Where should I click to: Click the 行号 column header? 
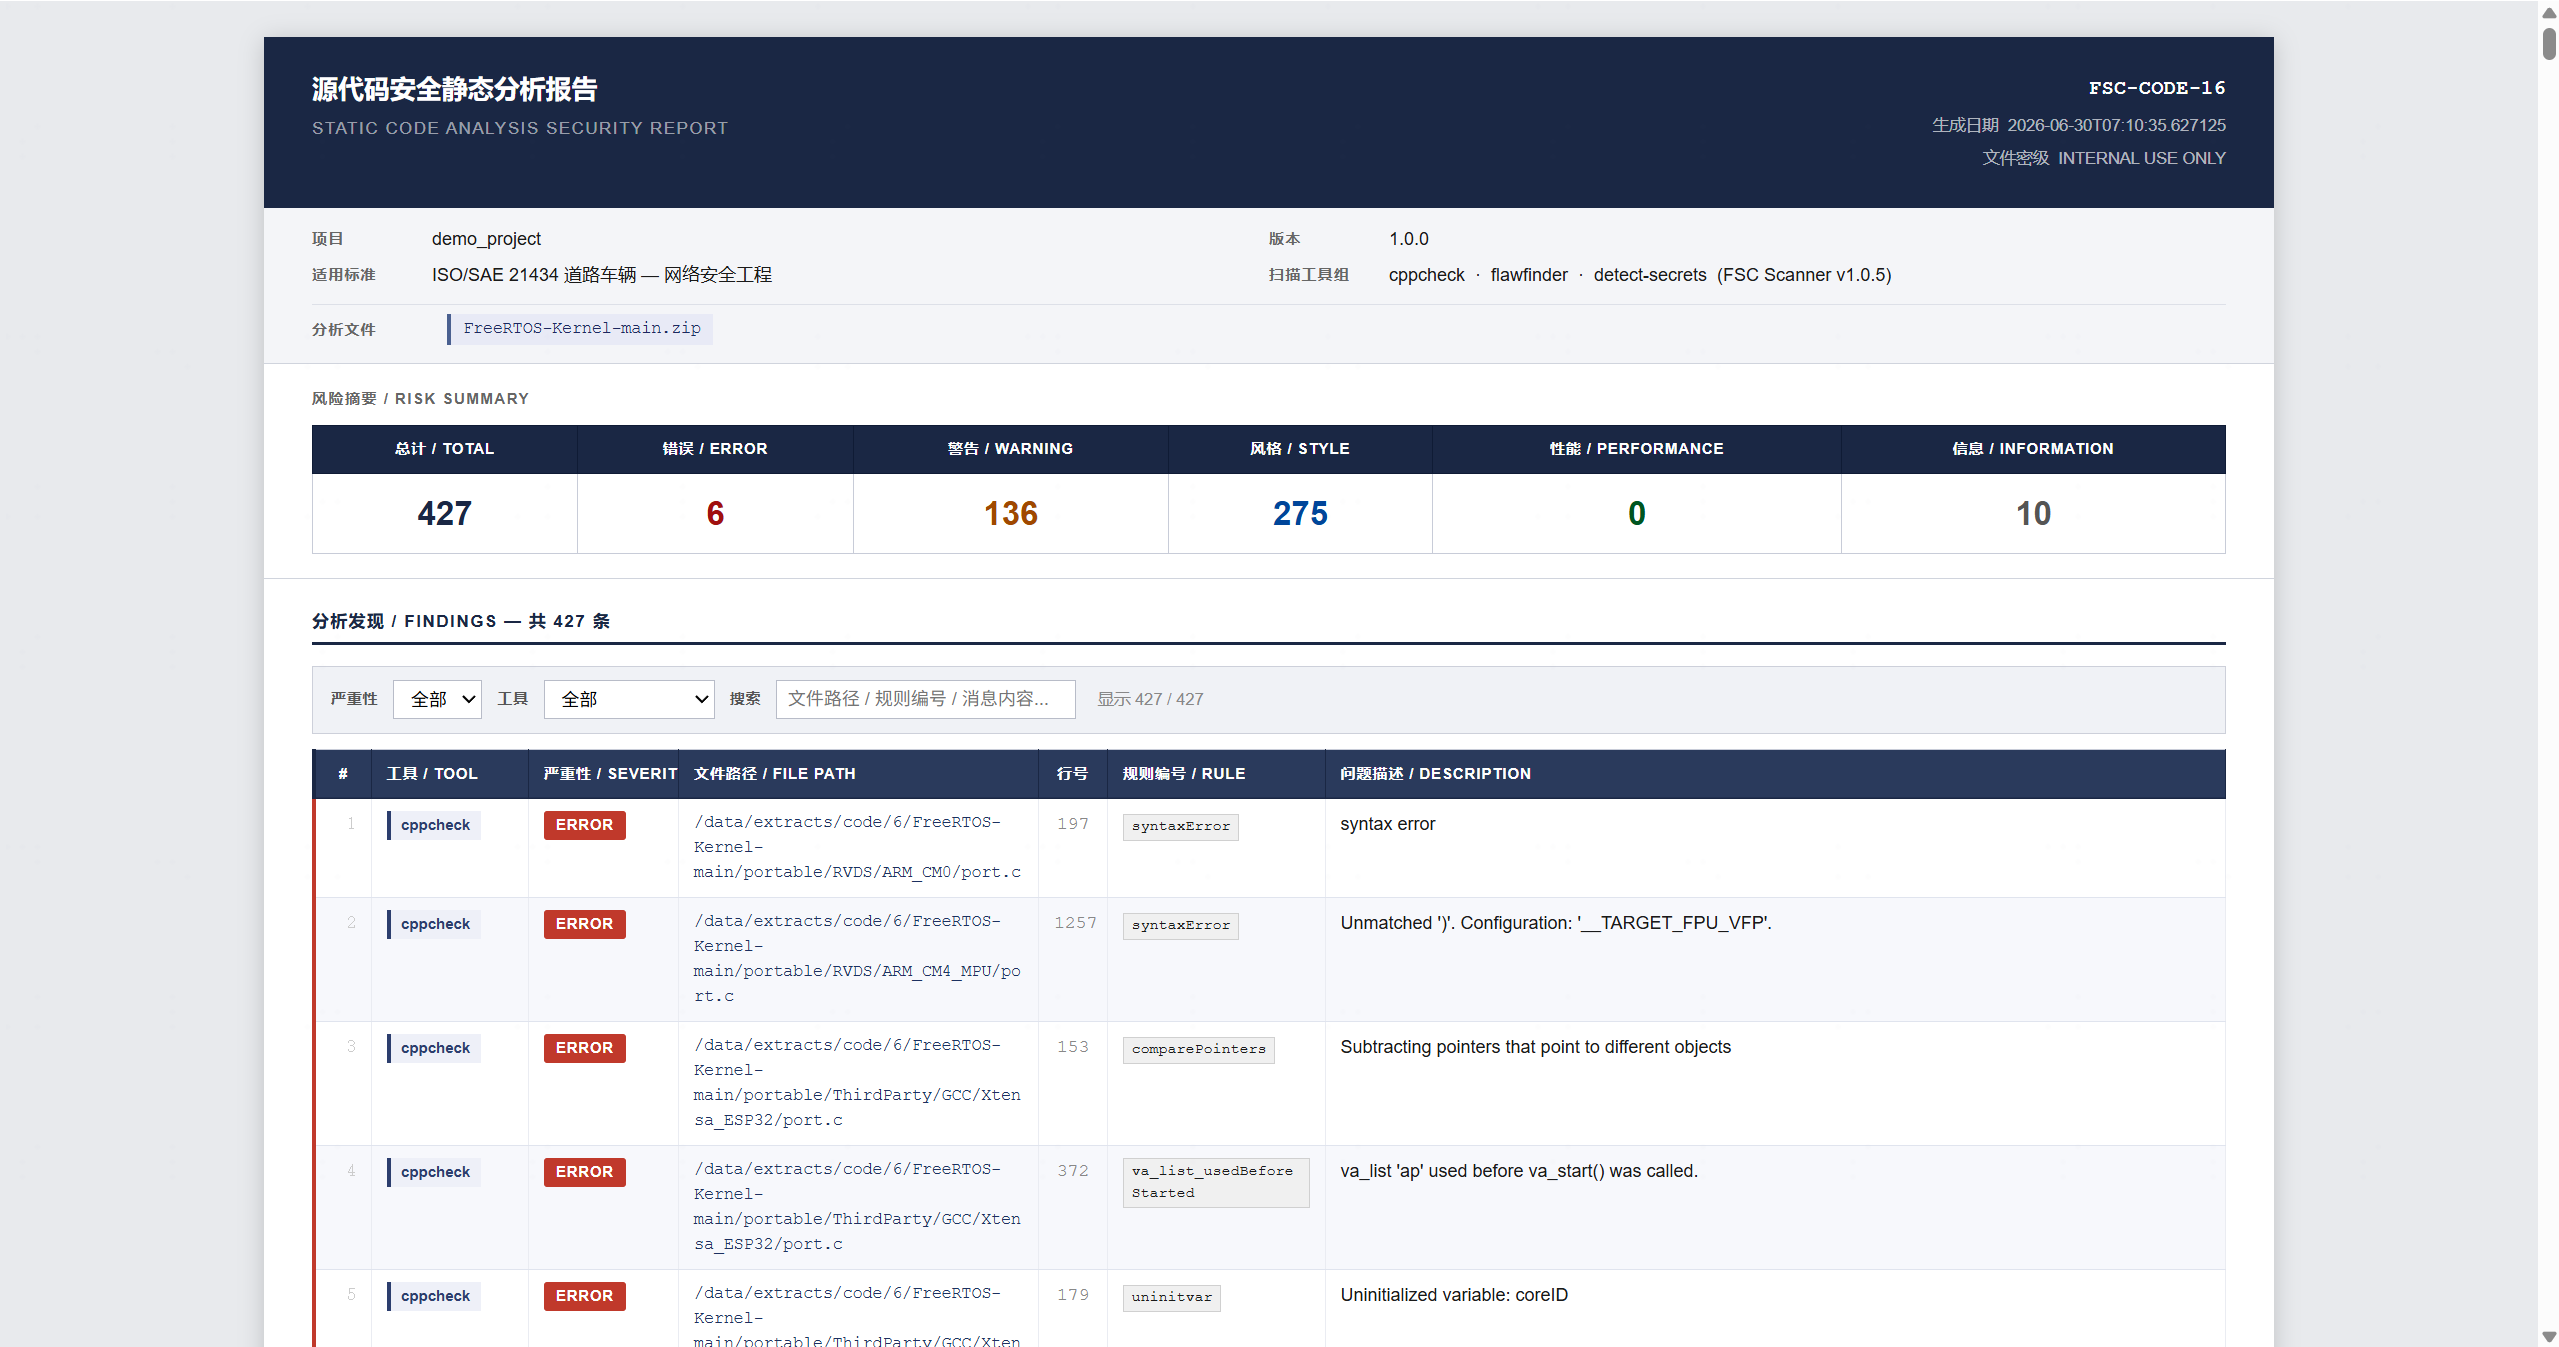[1072, 773]
